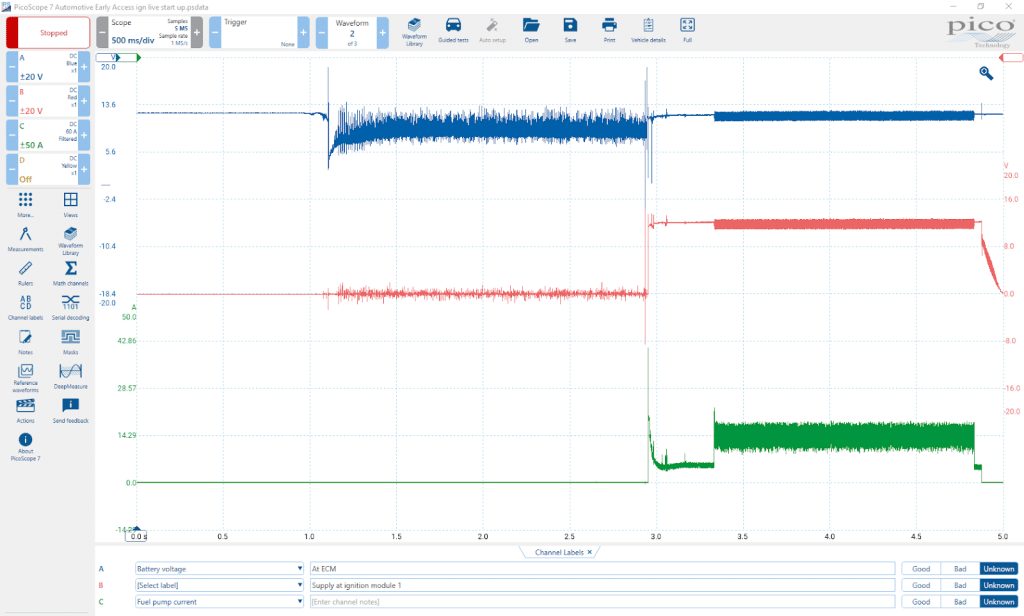The height and width of the screenshot is (616, 1024).
Task: Open Guided tests car icon
Action: [453, 31]
